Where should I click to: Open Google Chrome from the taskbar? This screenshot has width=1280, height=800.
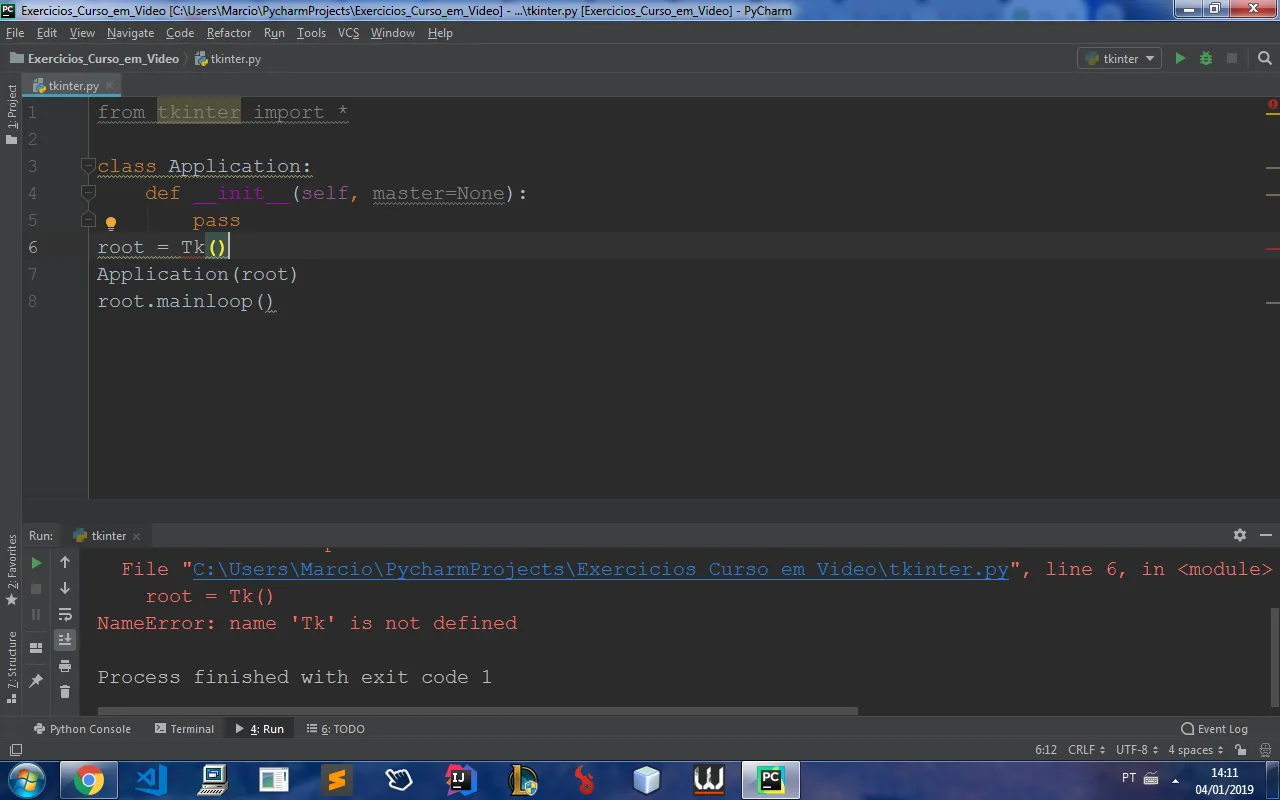pos(88,779)
